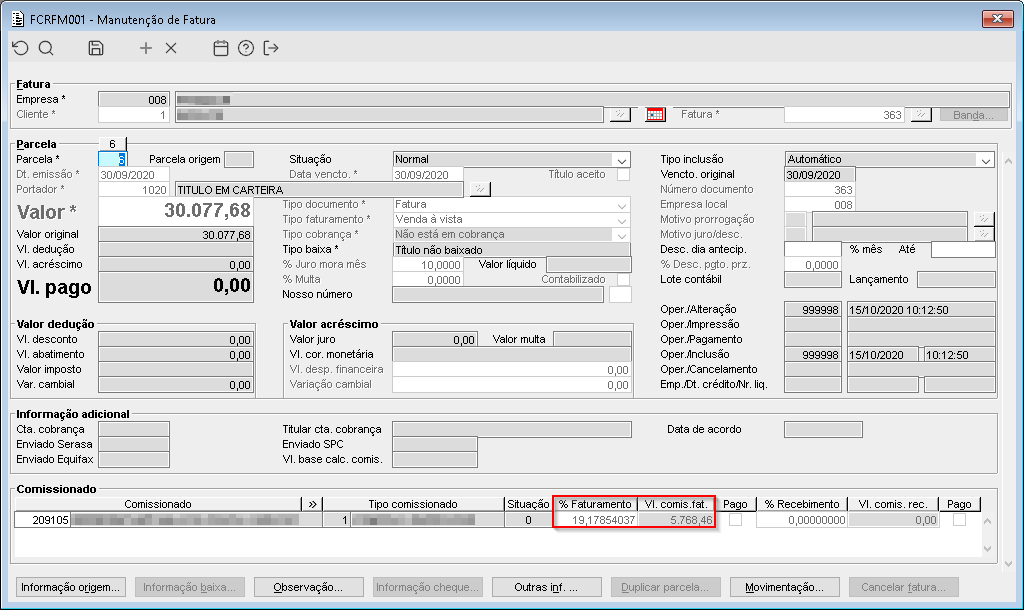Click the % Recebimento column header
The width and height of the screenshot is (1024, 610).
point(802,504)
